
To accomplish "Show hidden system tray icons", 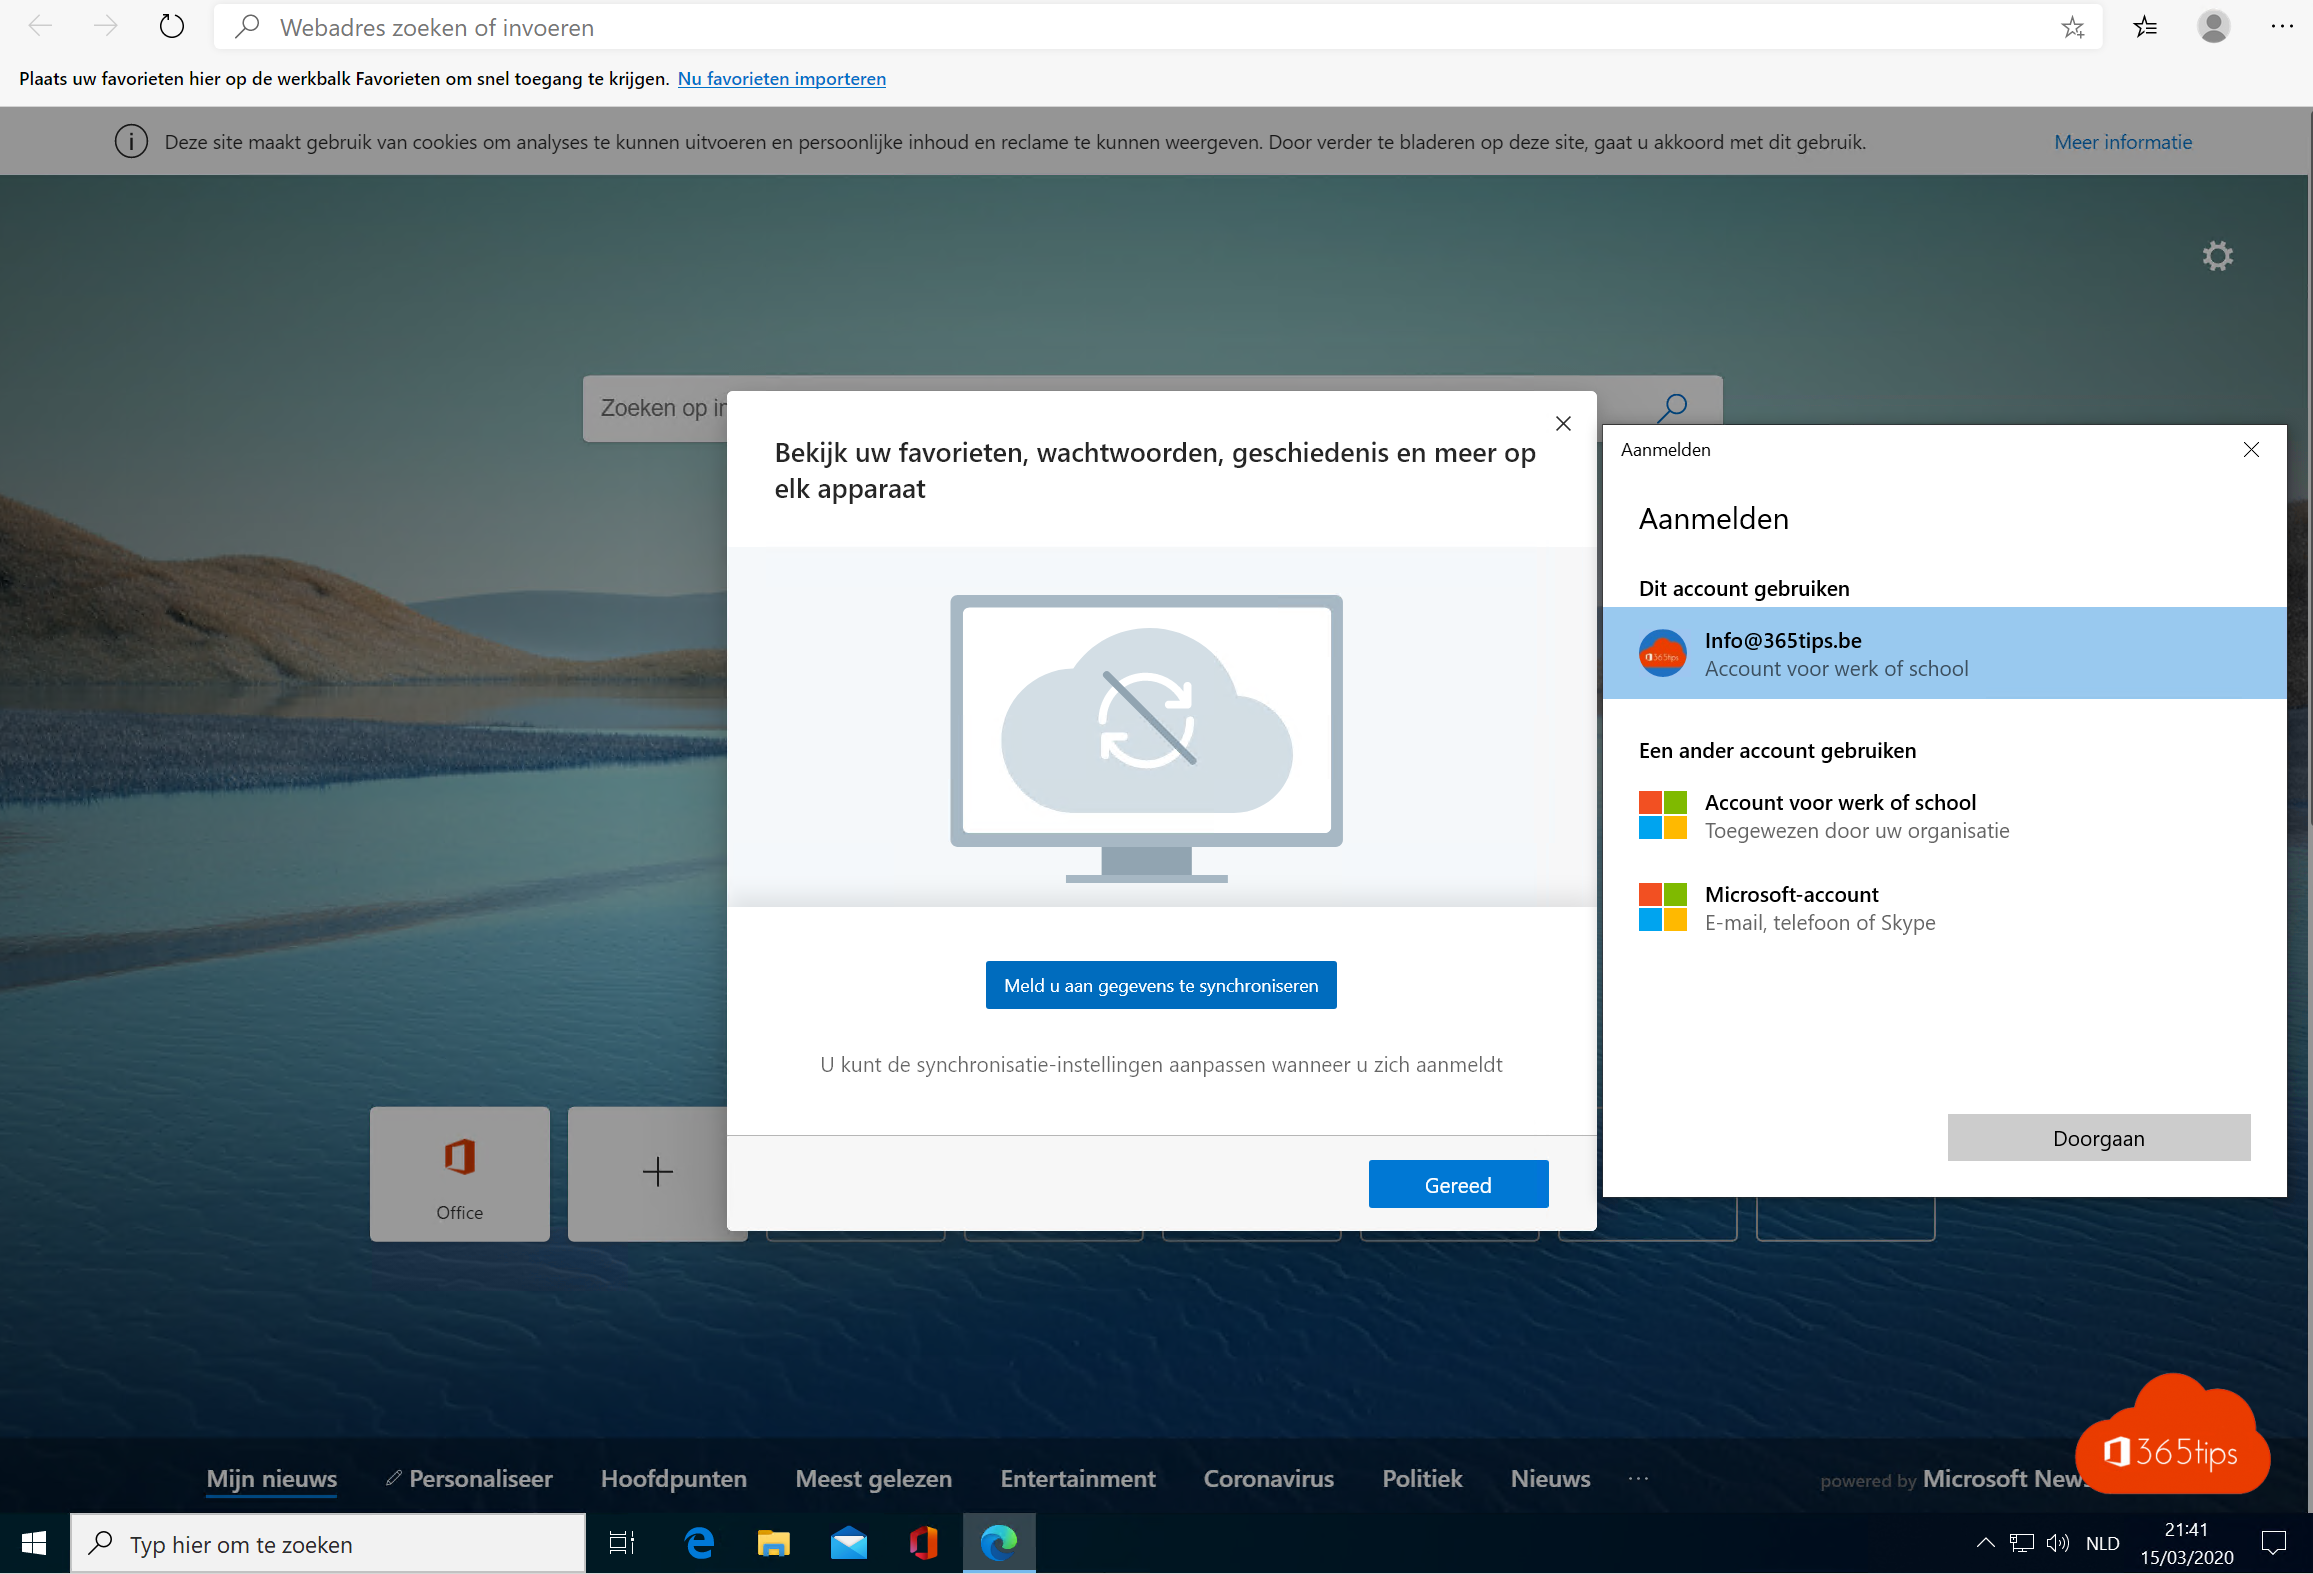I will tap(1985, 1543).
